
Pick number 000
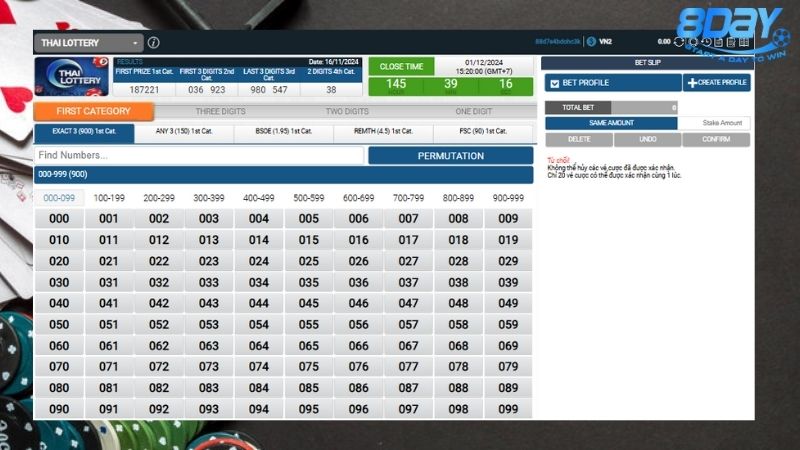click(59, 219)
